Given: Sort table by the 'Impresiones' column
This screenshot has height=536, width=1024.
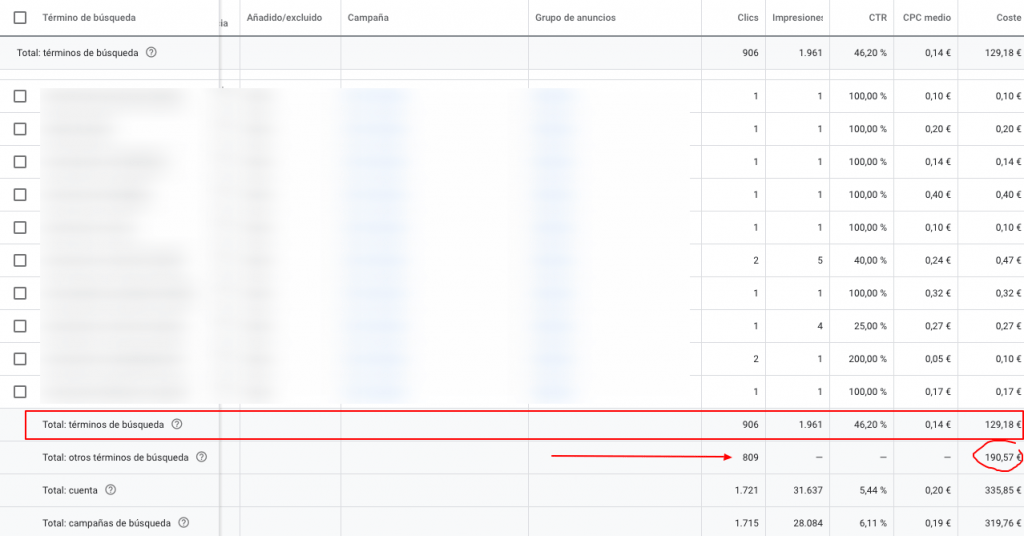Looking at the screenshot, I should [797, 18].
